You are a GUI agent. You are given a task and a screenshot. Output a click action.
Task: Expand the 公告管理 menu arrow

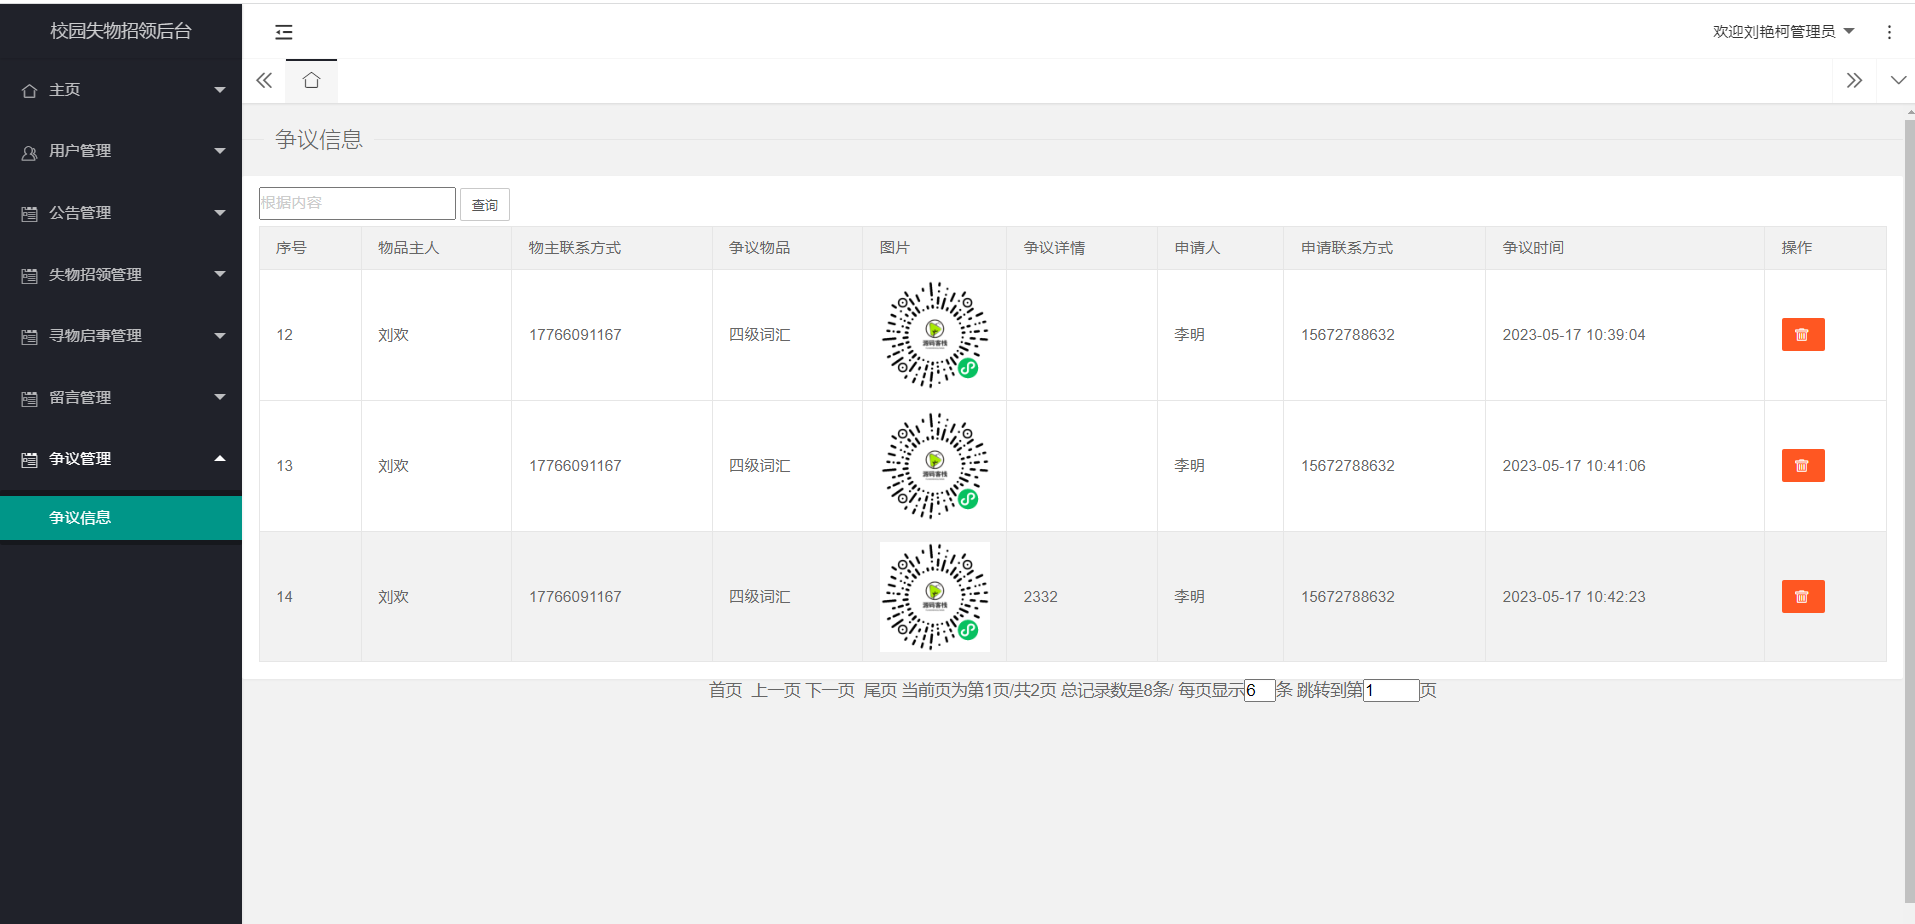click(x=220, y=212)
